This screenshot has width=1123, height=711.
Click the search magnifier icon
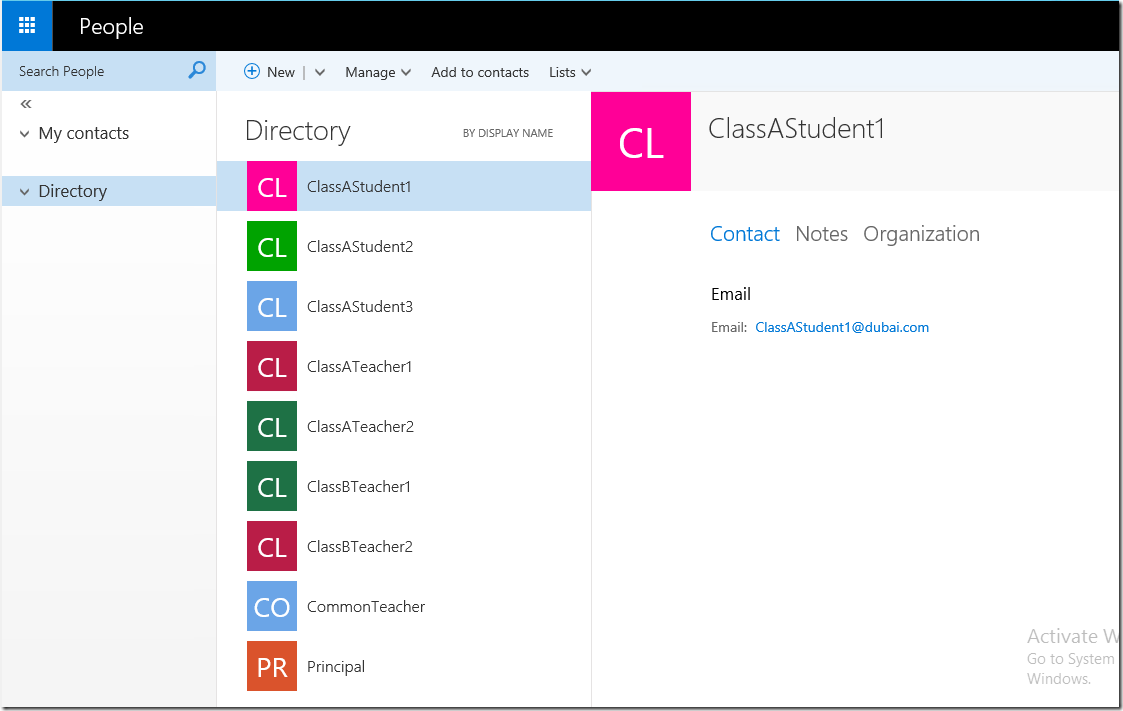[x=197, y=69]
